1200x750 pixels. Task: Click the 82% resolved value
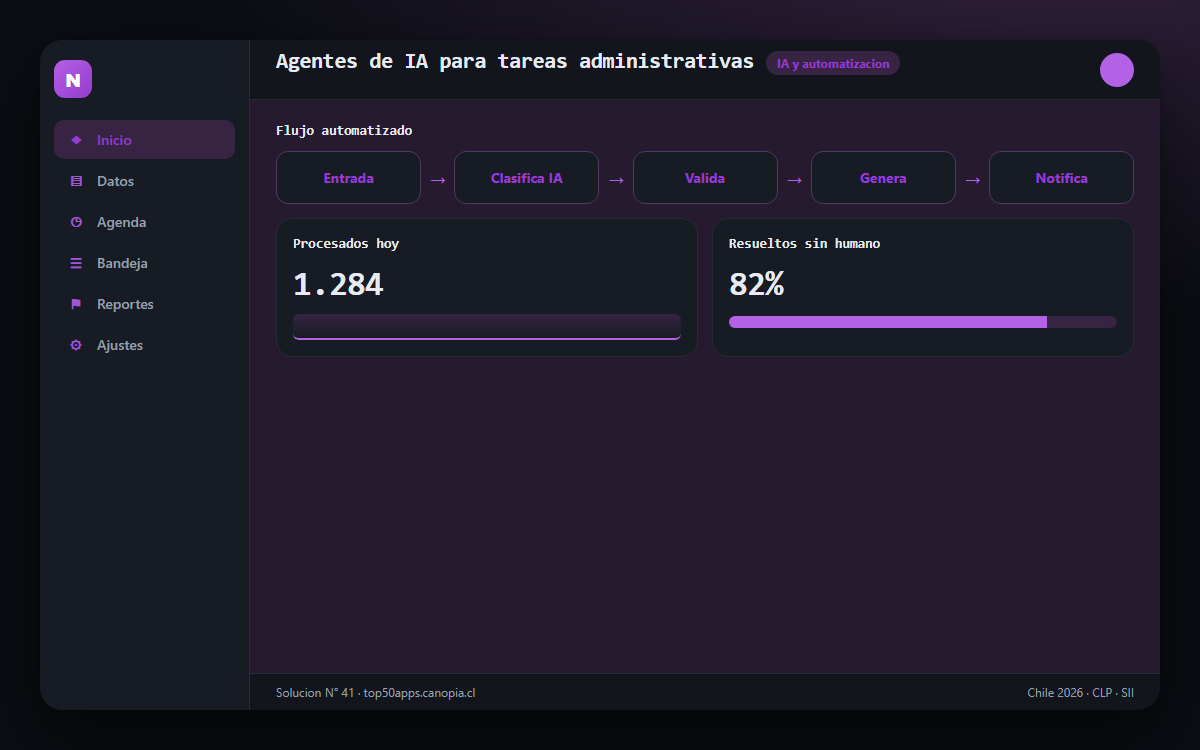756,285
